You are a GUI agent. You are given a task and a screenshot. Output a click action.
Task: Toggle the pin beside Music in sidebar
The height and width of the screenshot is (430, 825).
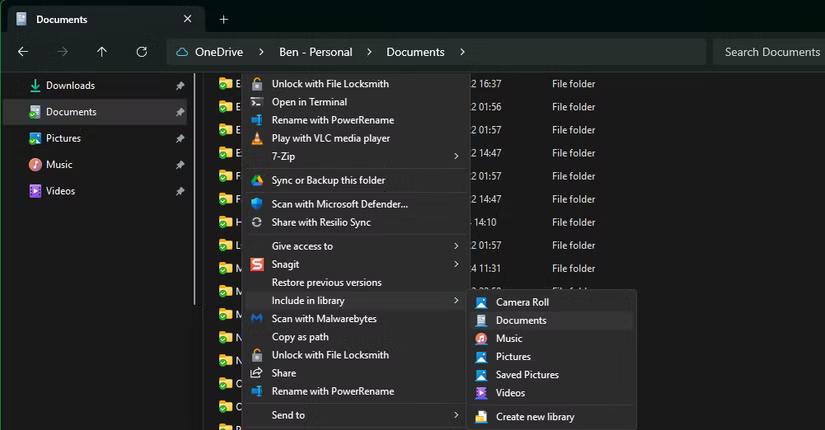pyautogui.click(x=180, y=165)
